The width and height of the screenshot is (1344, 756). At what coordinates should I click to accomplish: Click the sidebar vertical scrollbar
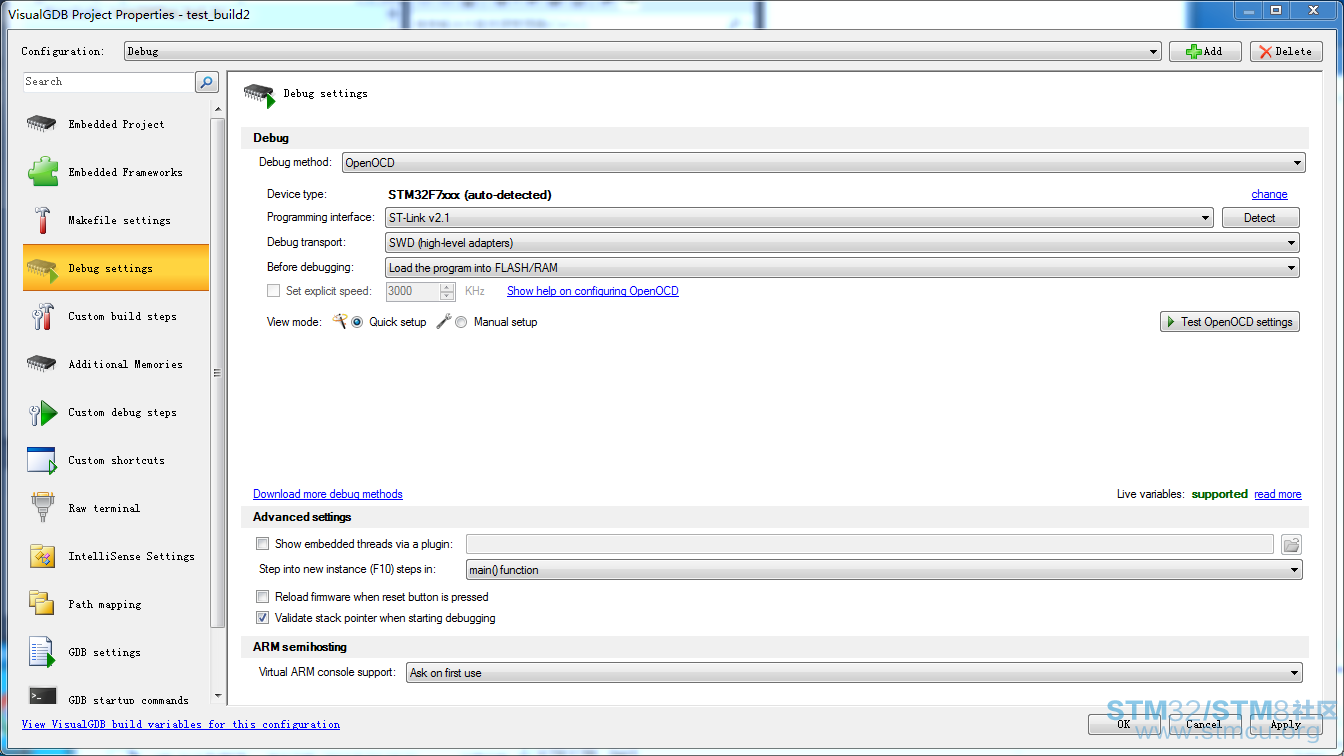coord(218,372)
